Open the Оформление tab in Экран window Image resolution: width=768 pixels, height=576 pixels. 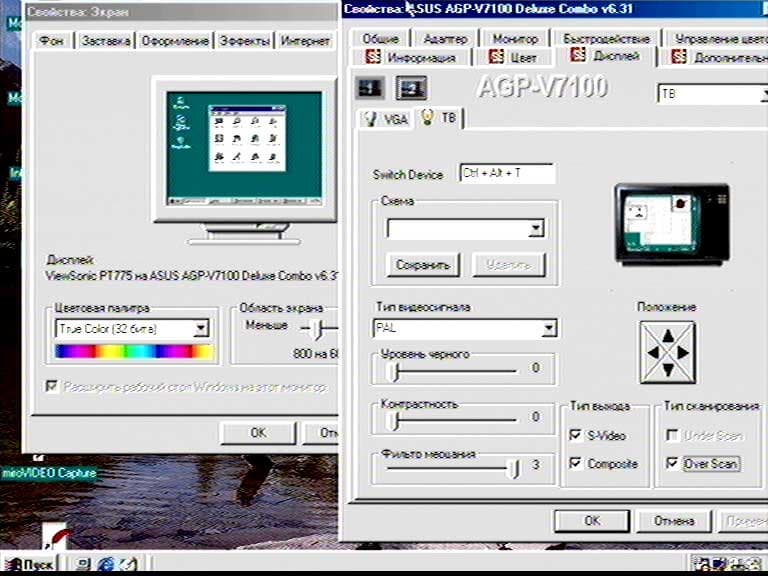175,41
